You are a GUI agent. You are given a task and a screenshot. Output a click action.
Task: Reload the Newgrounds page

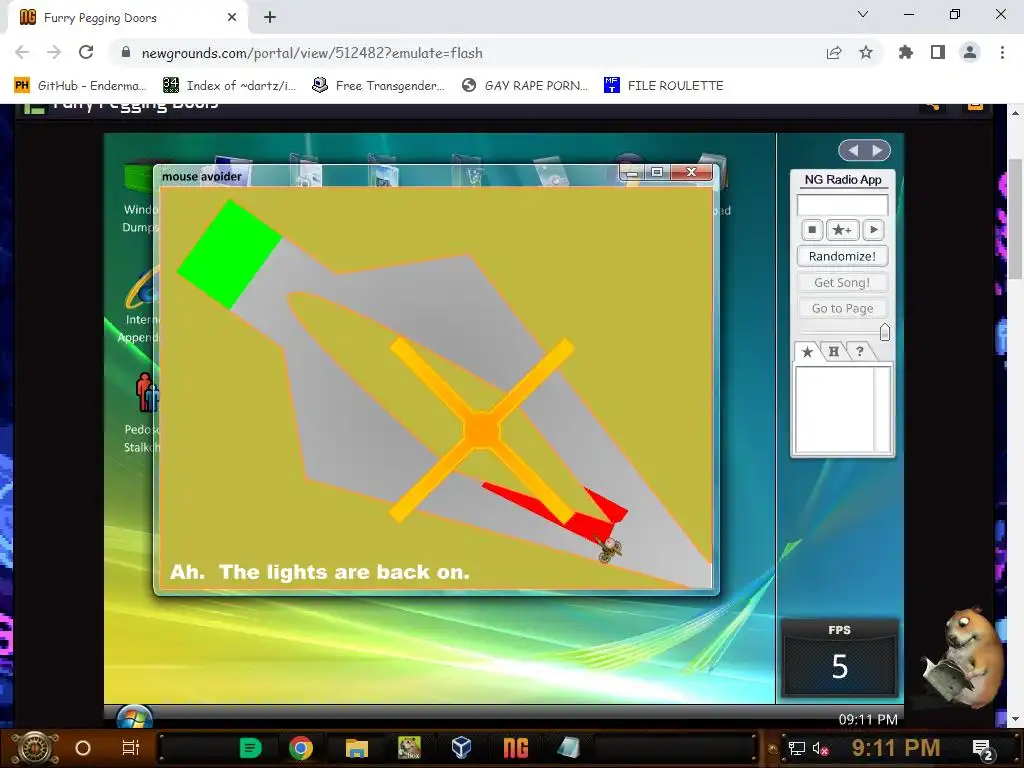86,52
